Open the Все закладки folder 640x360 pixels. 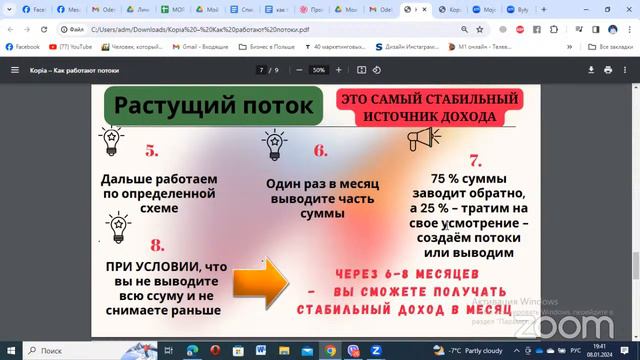coord(611,47)
